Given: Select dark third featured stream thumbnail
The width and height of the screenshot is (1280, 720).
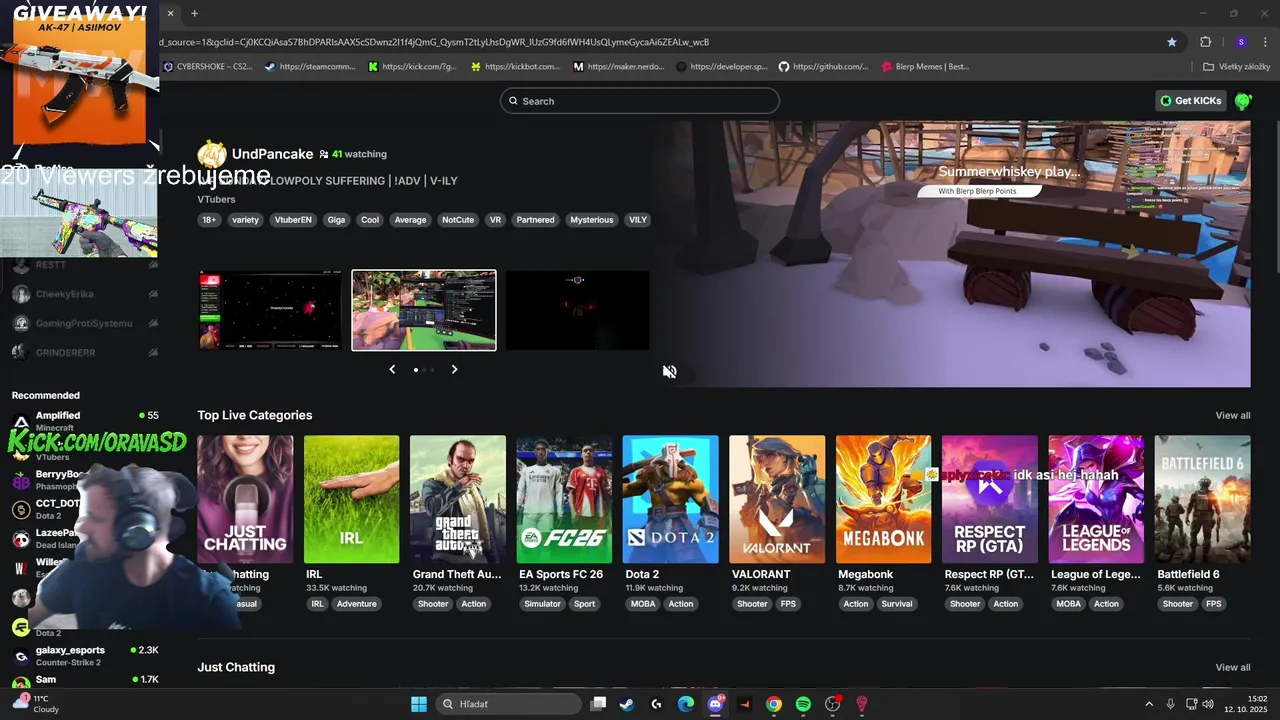Looking at the screenshot, I should point(577,310).
